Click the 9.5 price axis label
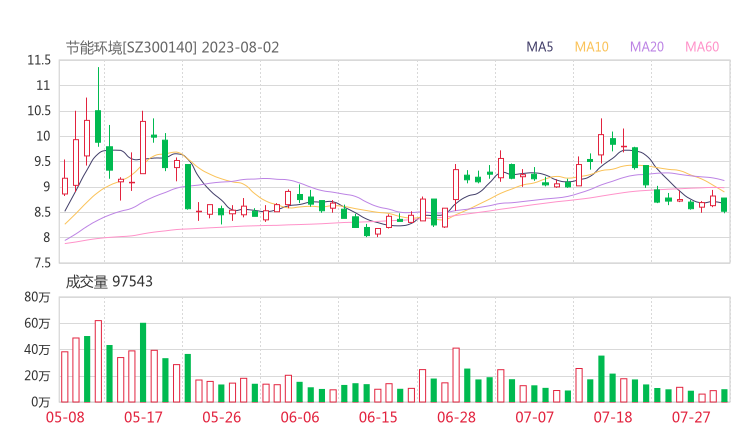Image resolution: width=740 pixels, height=440 pixels. [x=40, y=162]
